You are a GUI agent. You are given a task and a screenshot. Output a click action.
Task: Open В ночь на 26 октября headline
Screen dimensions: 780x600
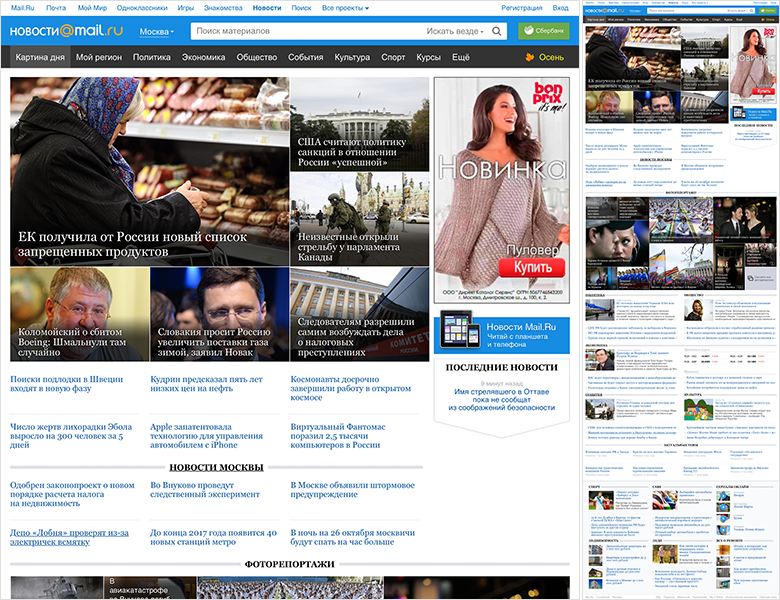tap(353, 537)
